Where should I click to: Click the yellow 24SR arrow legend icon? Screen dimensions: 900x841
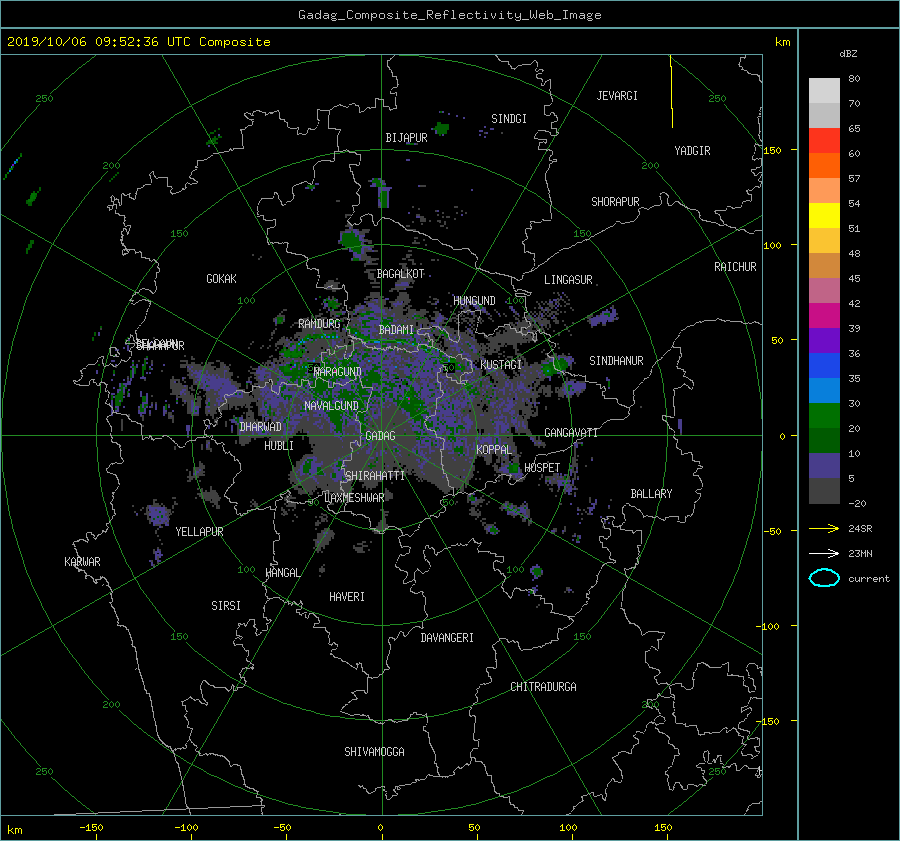point(824,528)
